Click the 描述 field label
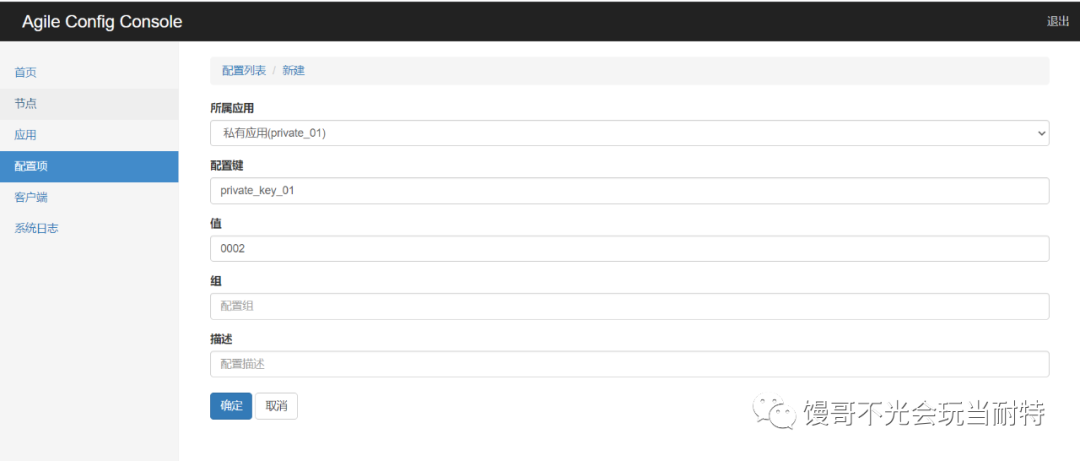 [221, 339]
